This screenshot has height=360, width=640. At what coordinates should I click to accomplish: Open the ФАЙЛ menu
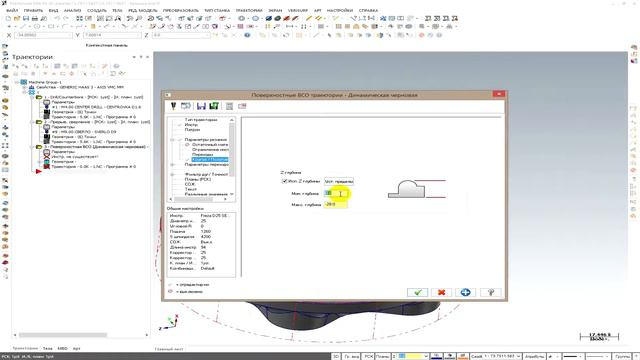click(12, 10)
